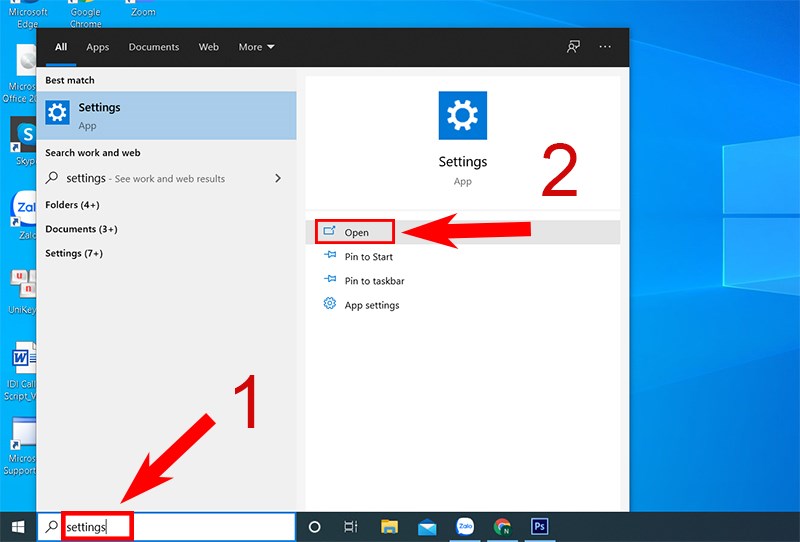Viewport: 800px width, 542px height.
Task: Click the Windows Start button
Action: click(x=18, y=527)
